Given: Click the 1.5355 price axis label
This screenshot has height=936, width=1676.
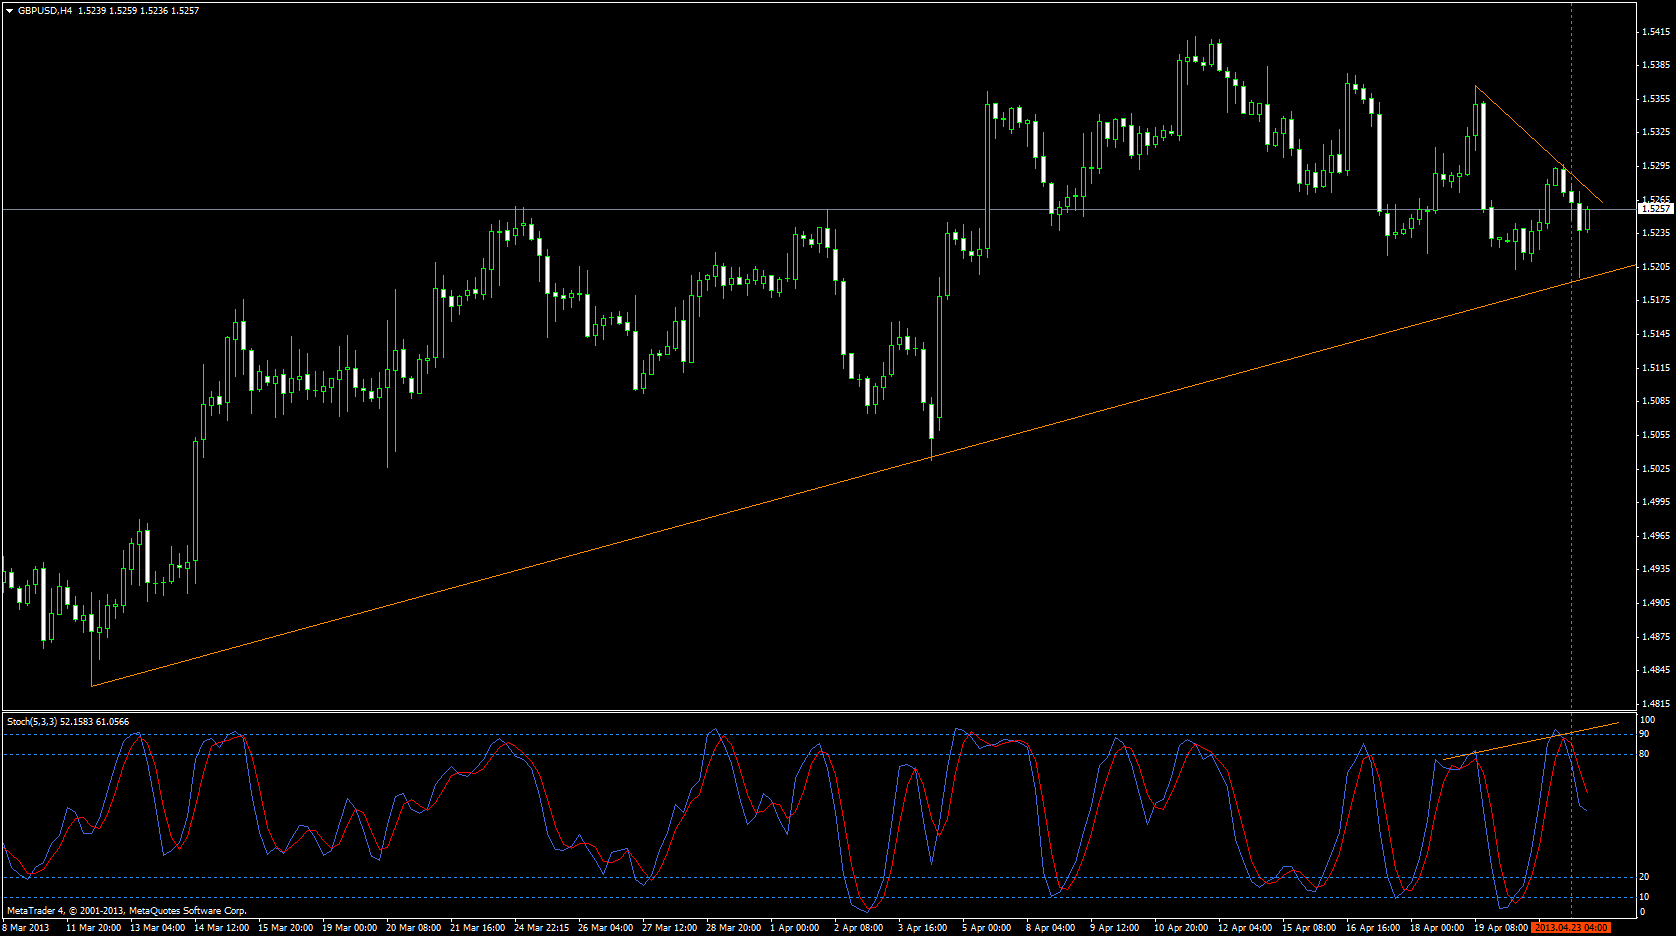Looking at the screenshot, I should click(1655, 99).
